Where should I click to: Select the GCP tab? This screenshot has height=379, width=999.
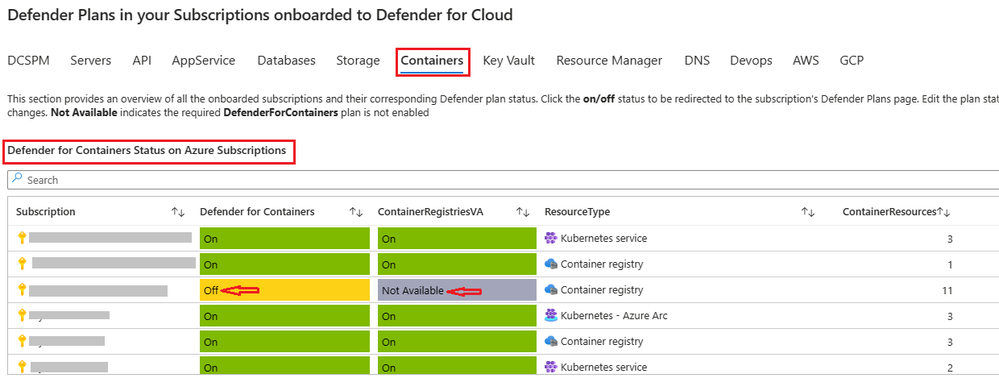pyautogui.click(x=852, y=61)
